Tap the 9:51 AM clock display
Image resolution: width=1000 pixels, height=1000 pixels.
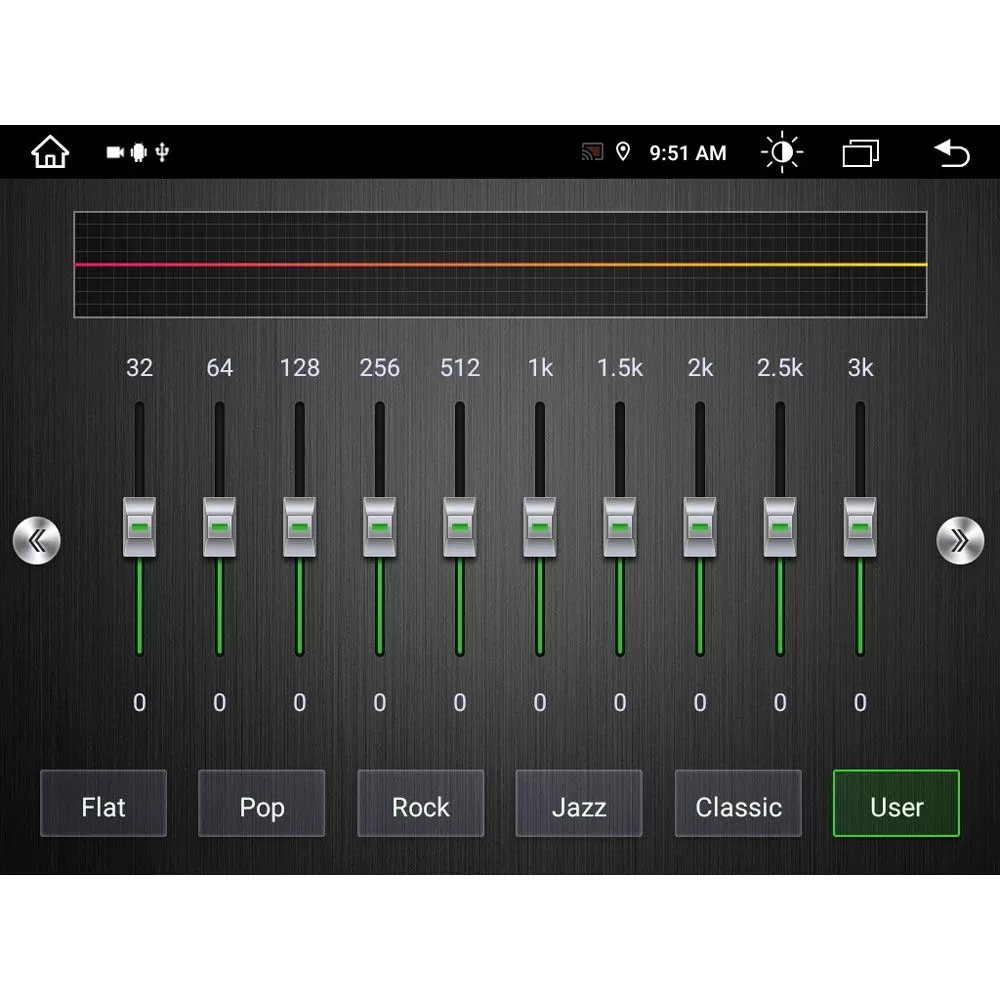point(687,152)
